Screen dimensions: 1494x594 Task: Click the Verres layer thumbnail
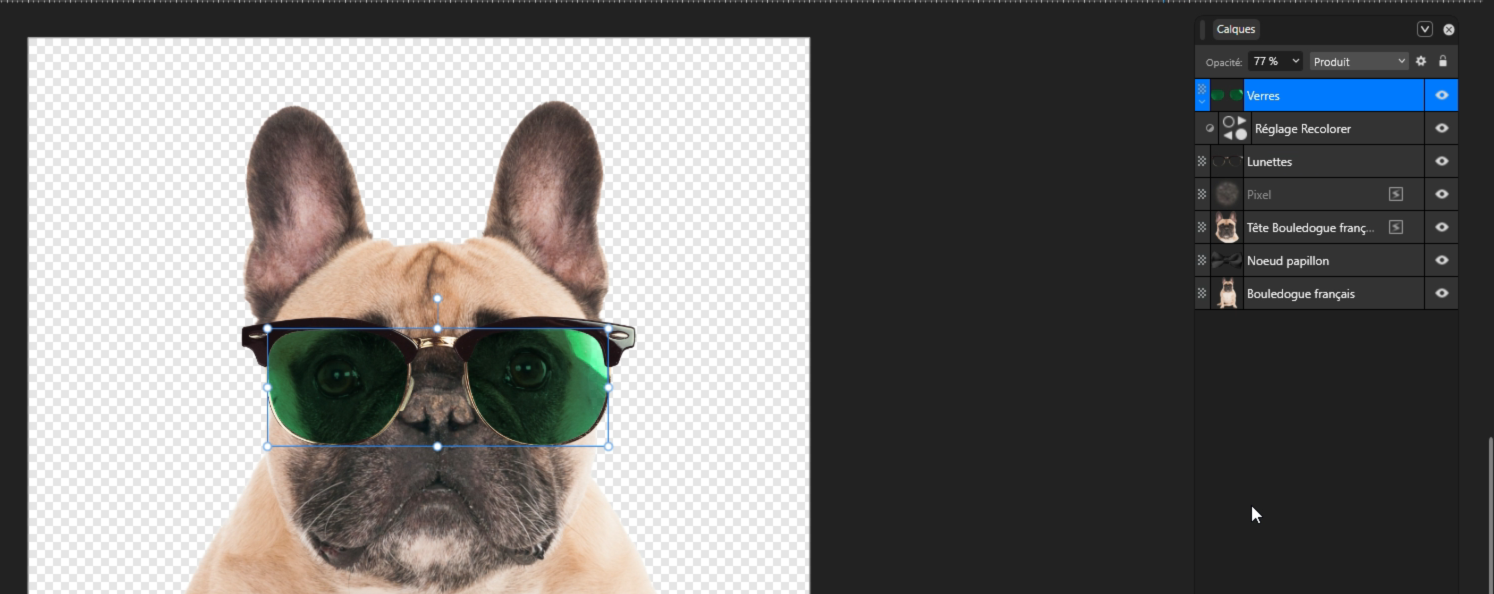1227,95
